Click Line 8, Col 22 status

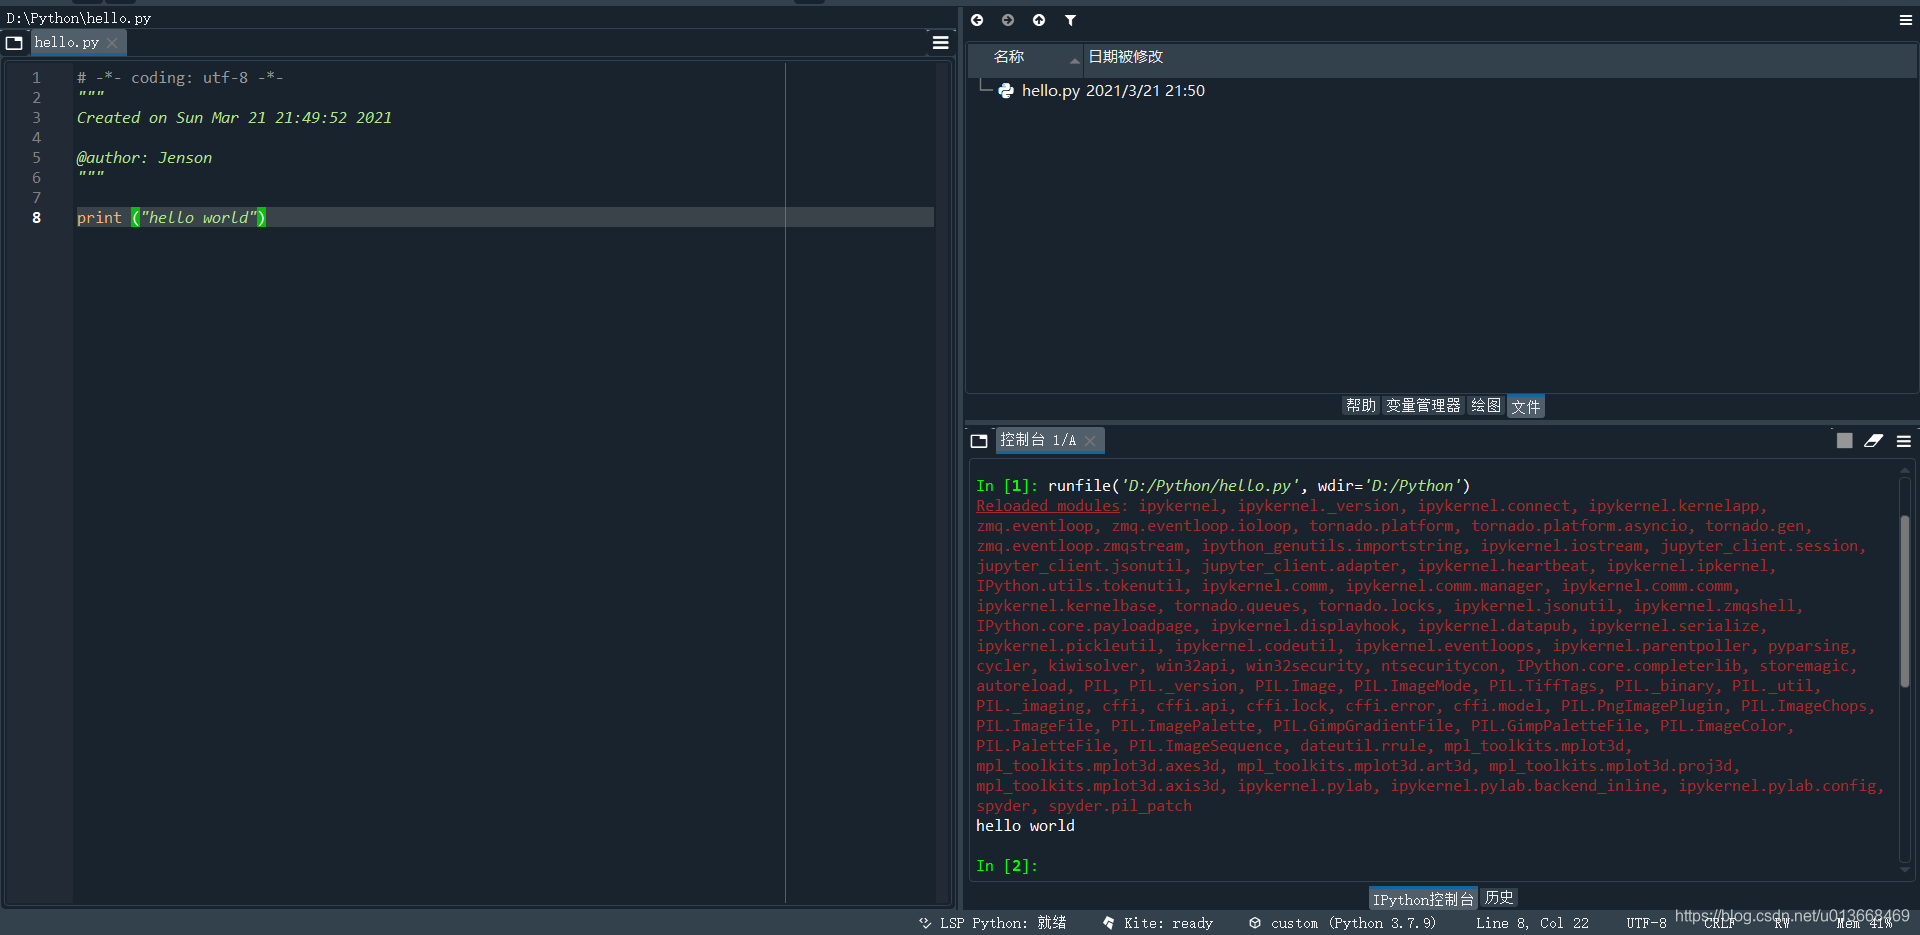coord(1532,923)
